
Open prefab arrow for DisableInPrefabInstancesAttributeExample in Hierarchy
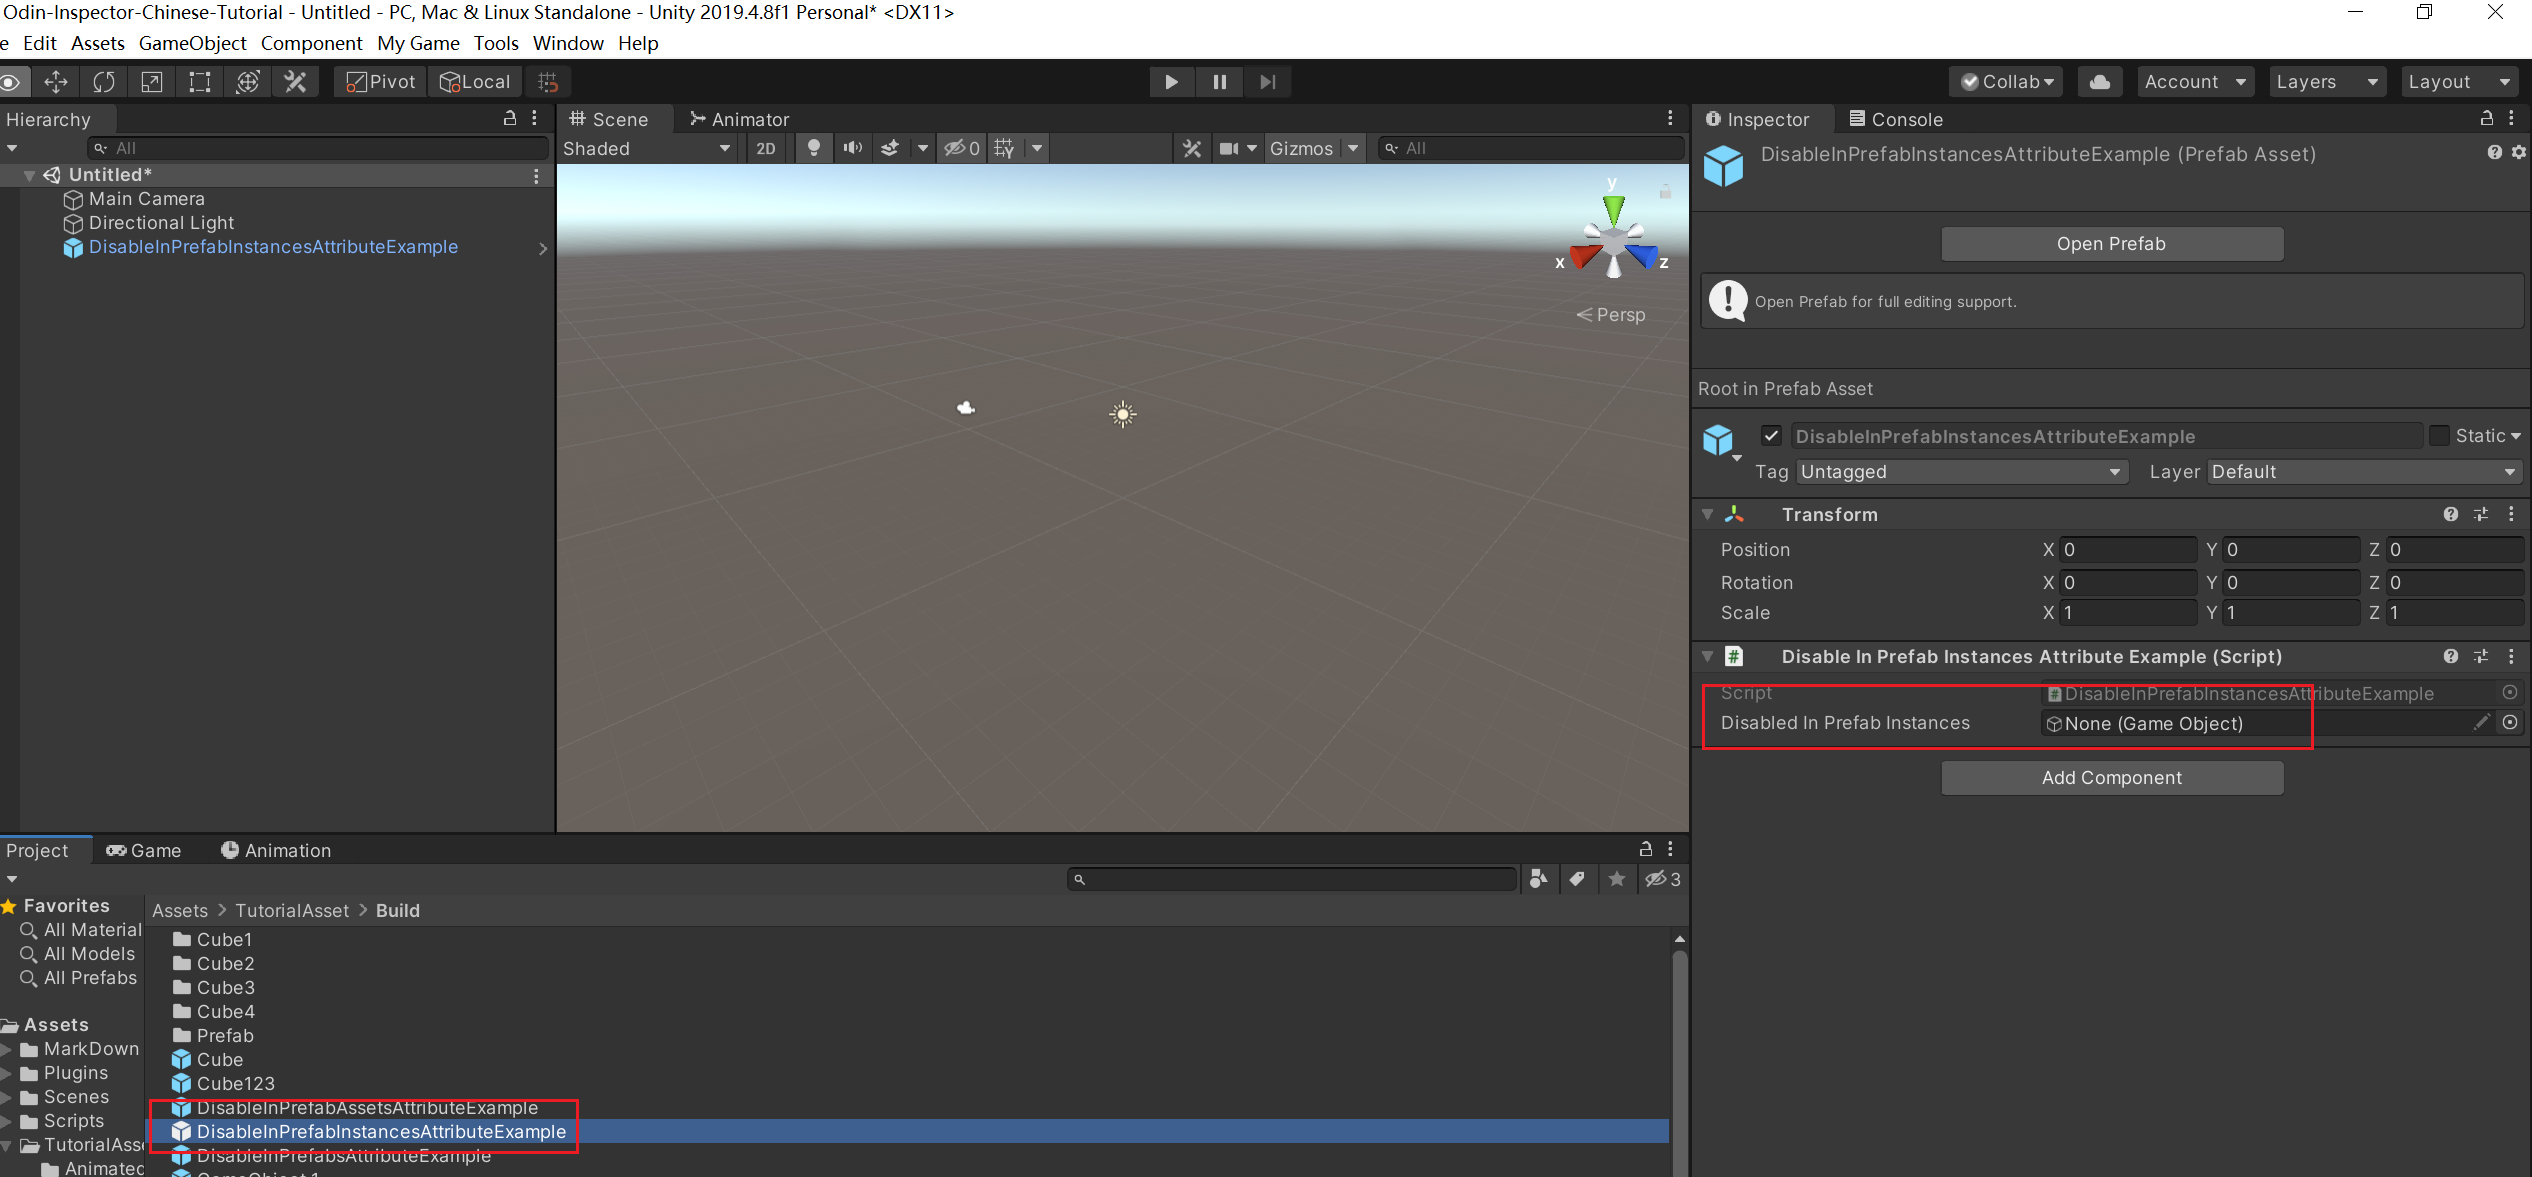click(x=543, y=248)
